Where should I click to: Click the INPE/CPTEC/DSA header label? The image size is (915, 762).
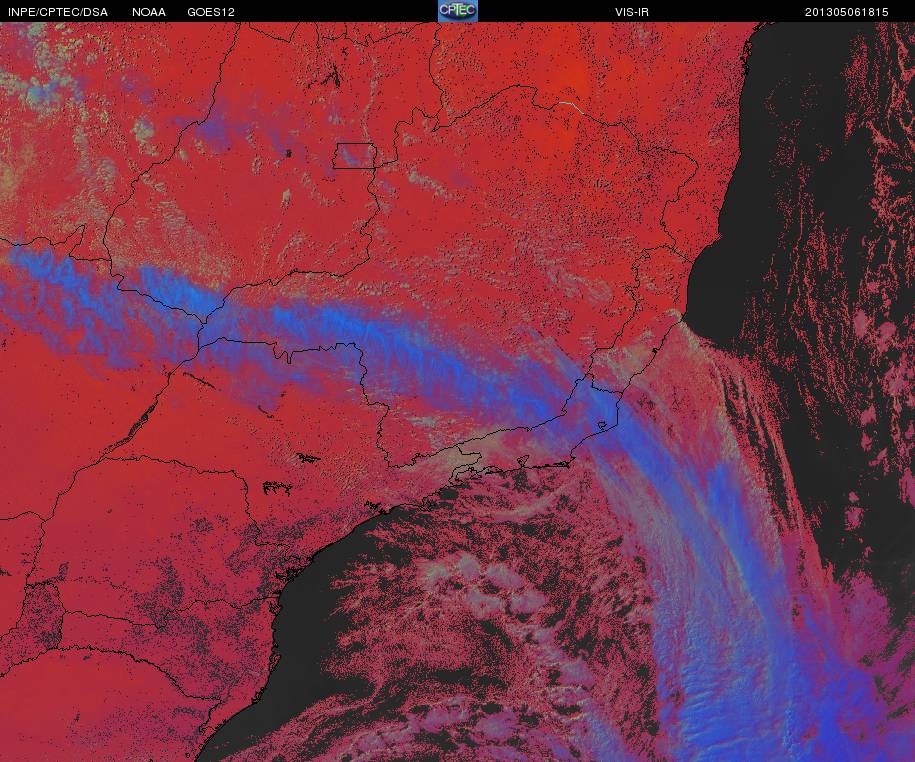[x=58, y=12]
